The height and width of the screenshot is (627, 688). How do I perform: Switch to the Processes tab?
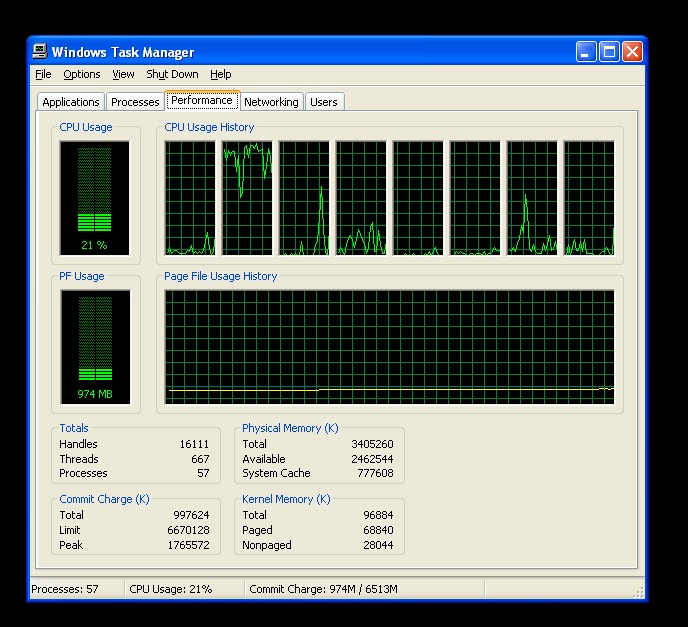point(135,102)
